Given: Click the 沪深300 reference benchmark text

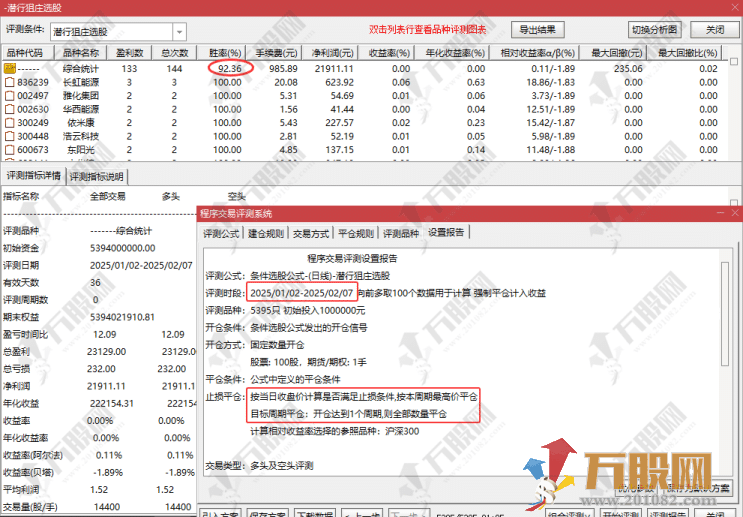Looking at the screenshot, I should [402, 431].
